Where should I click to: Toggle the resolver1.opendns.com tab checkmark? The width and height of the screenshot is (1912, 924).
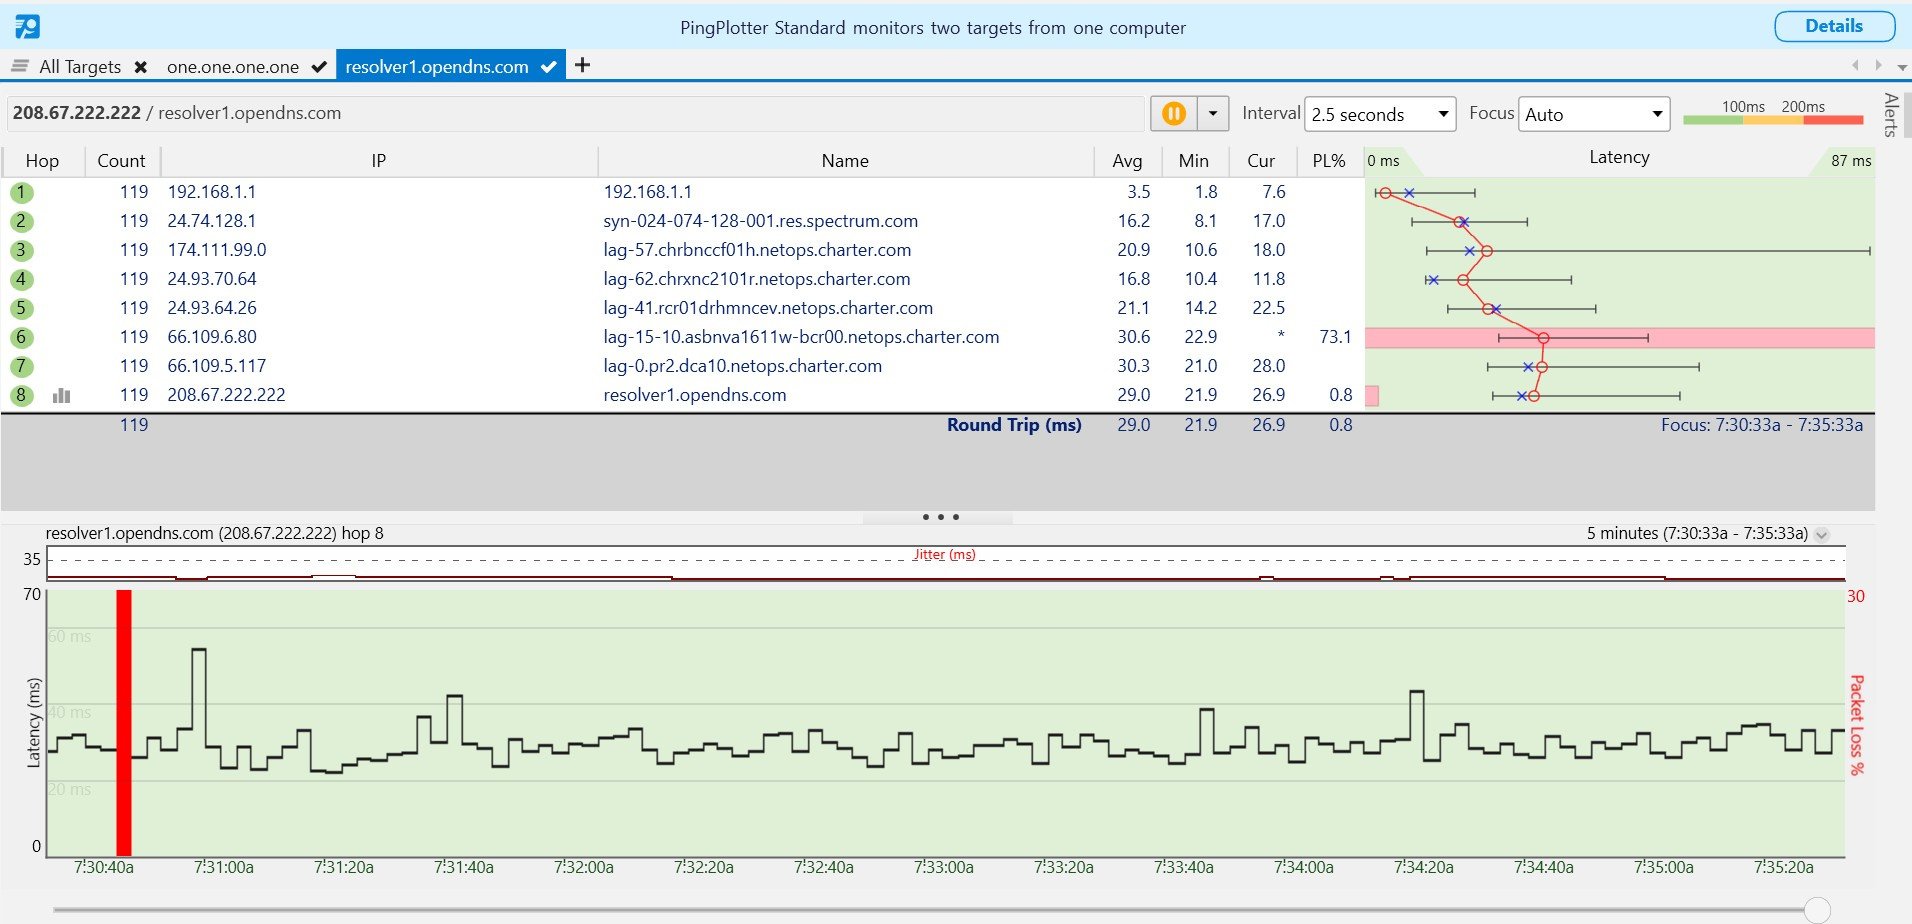click(548, 67)
